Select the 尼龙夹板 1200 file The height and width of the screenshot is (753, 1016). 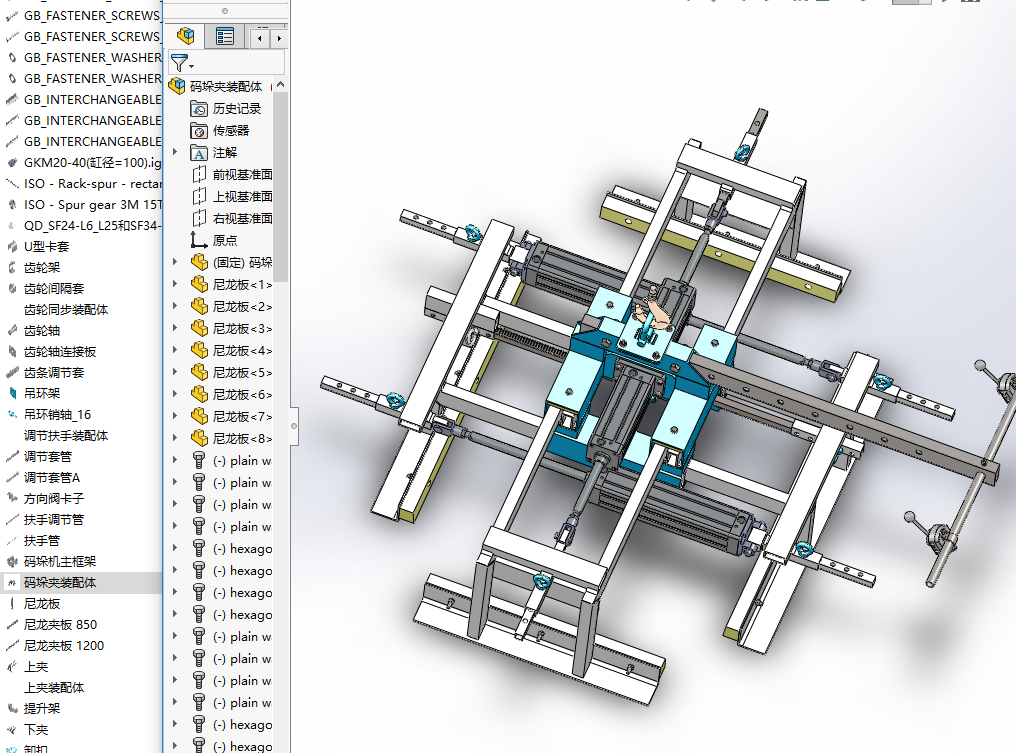(x=64, y=645)
